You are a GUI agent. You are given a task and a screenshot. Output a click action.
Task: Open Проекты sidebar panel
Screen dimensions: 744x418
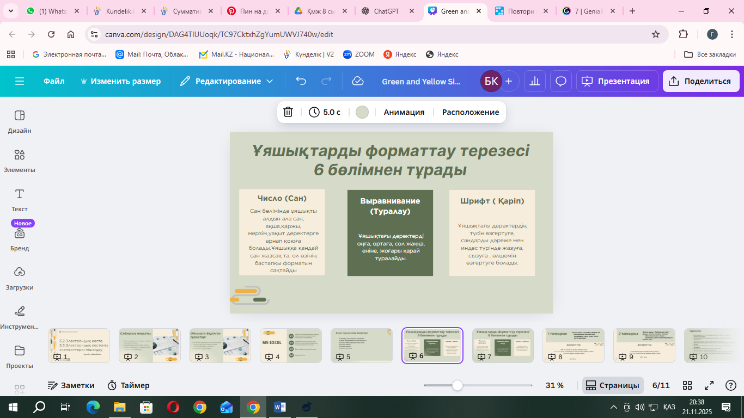[19, 357]
